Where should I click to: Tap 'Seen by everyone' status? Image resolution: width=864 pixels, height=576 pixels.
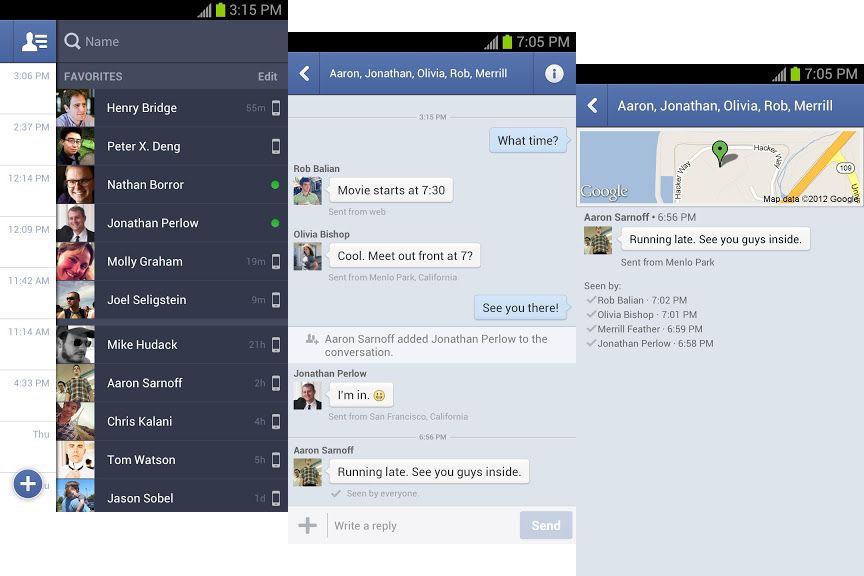click(x=375, y=493)
